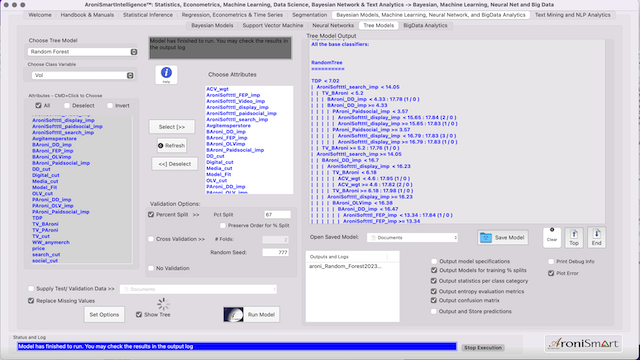Screen dimensions: 640x360
Task: Select ACV_wgt in Choose Attributes list
Action: 217,89
